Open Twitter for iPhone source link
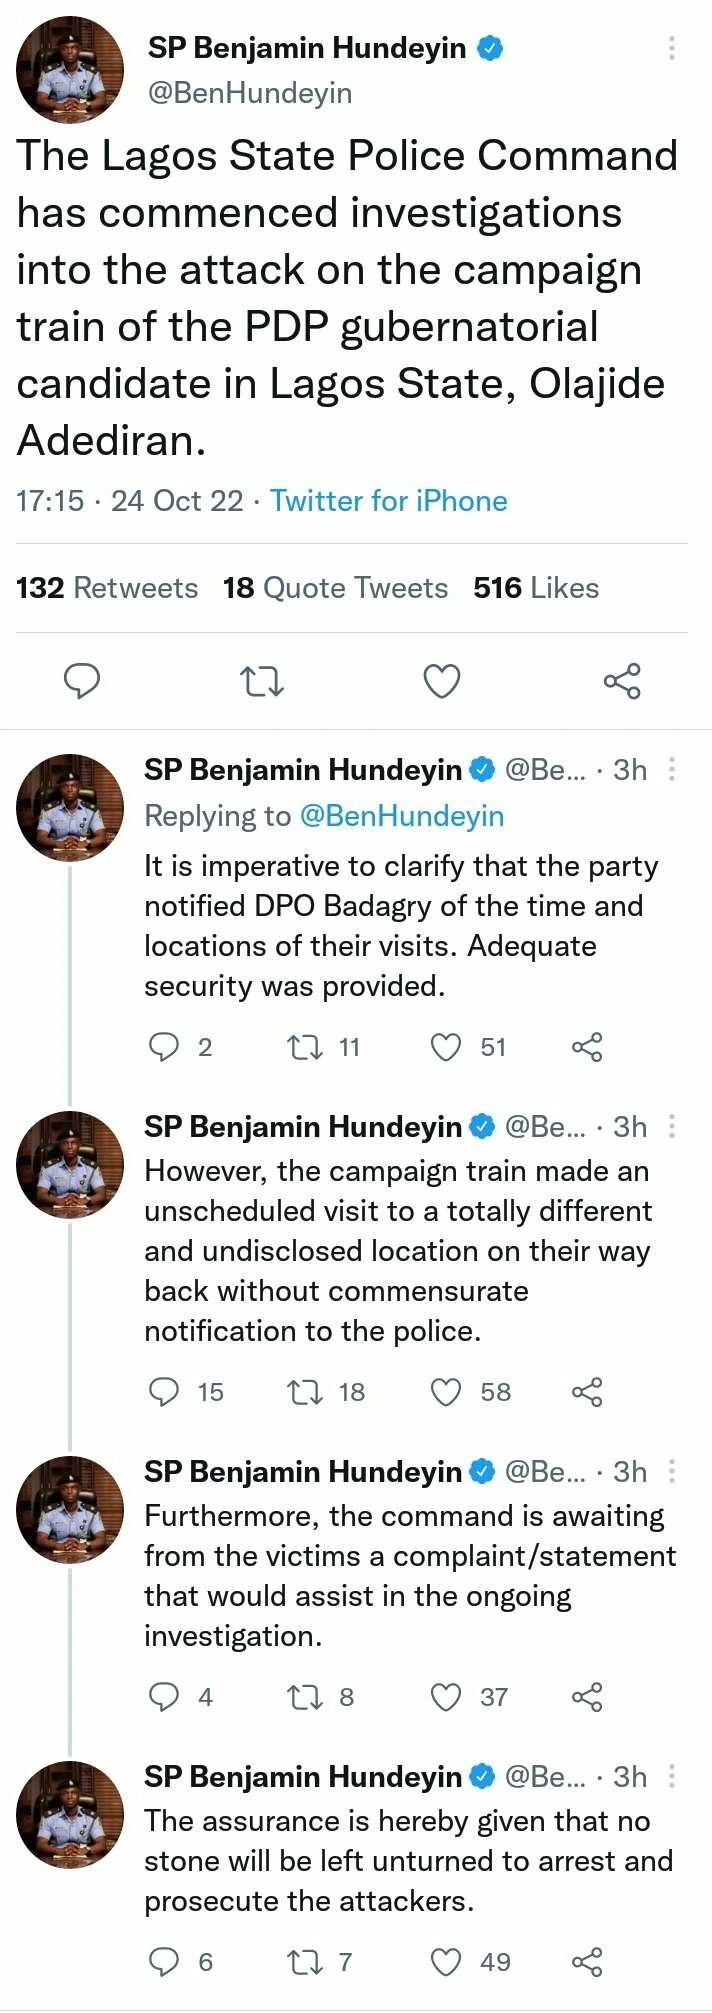The height and width of the screenshot is (2013, 712). [389, 500]
